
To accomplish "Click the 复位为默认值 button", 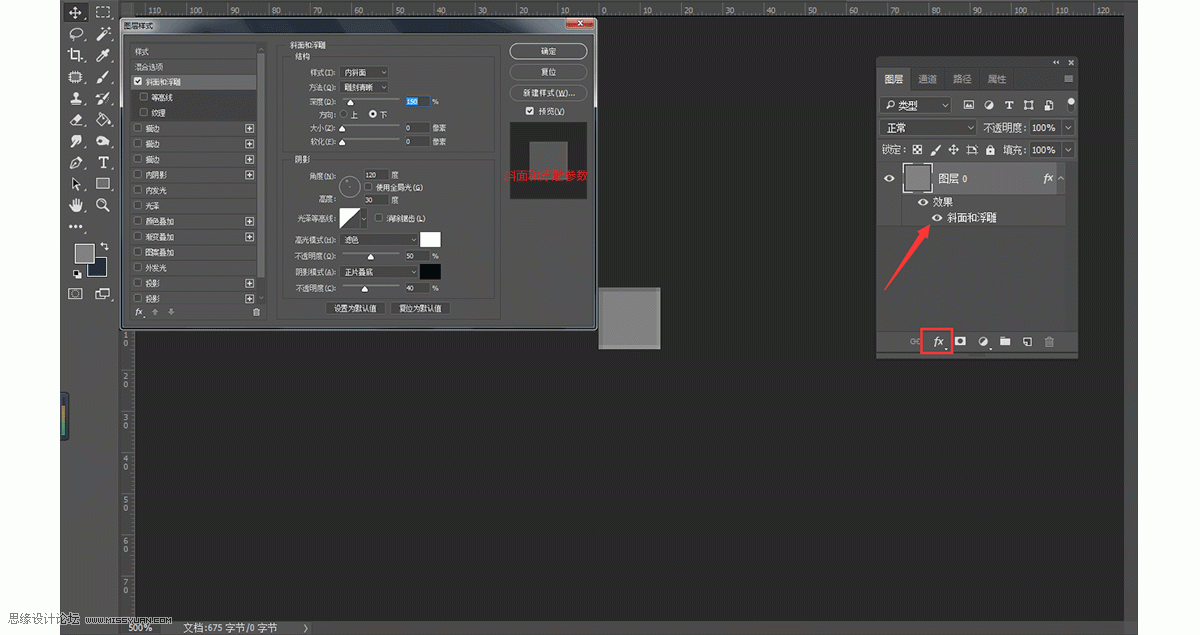I will pyautogui.click(x=420, y=308).
